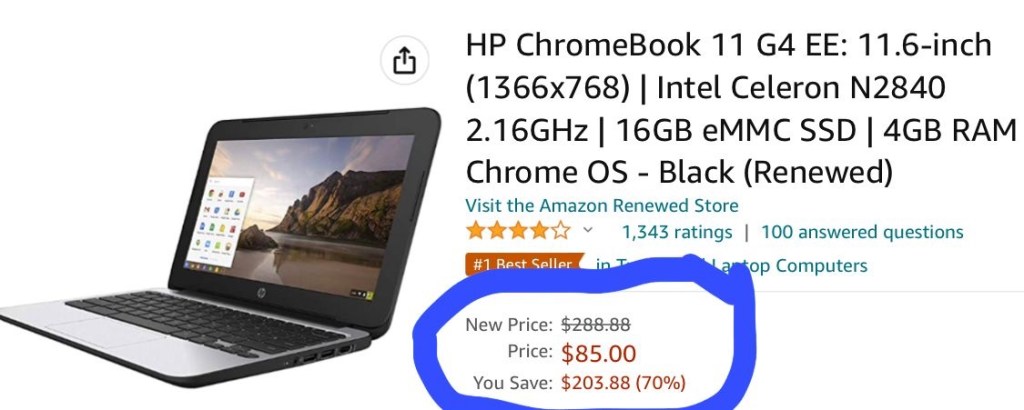The width and height of the screenshot is (1024, 410).
Task: Visit the Amazon Renewed Store link
Action: [601, 206]
